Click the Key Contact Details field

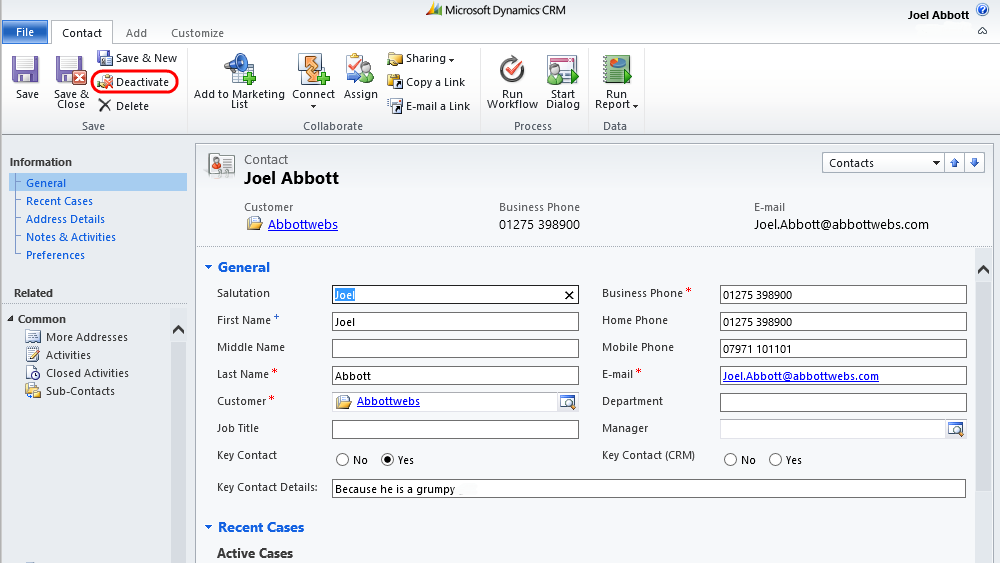[x=649, y=488]
